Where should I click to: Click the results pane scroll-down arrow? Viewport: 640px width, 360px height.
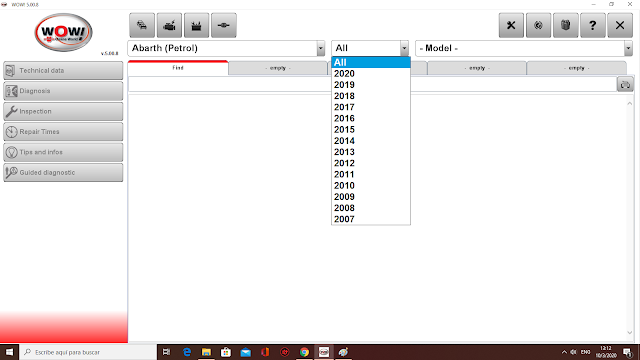coord(629,333)
